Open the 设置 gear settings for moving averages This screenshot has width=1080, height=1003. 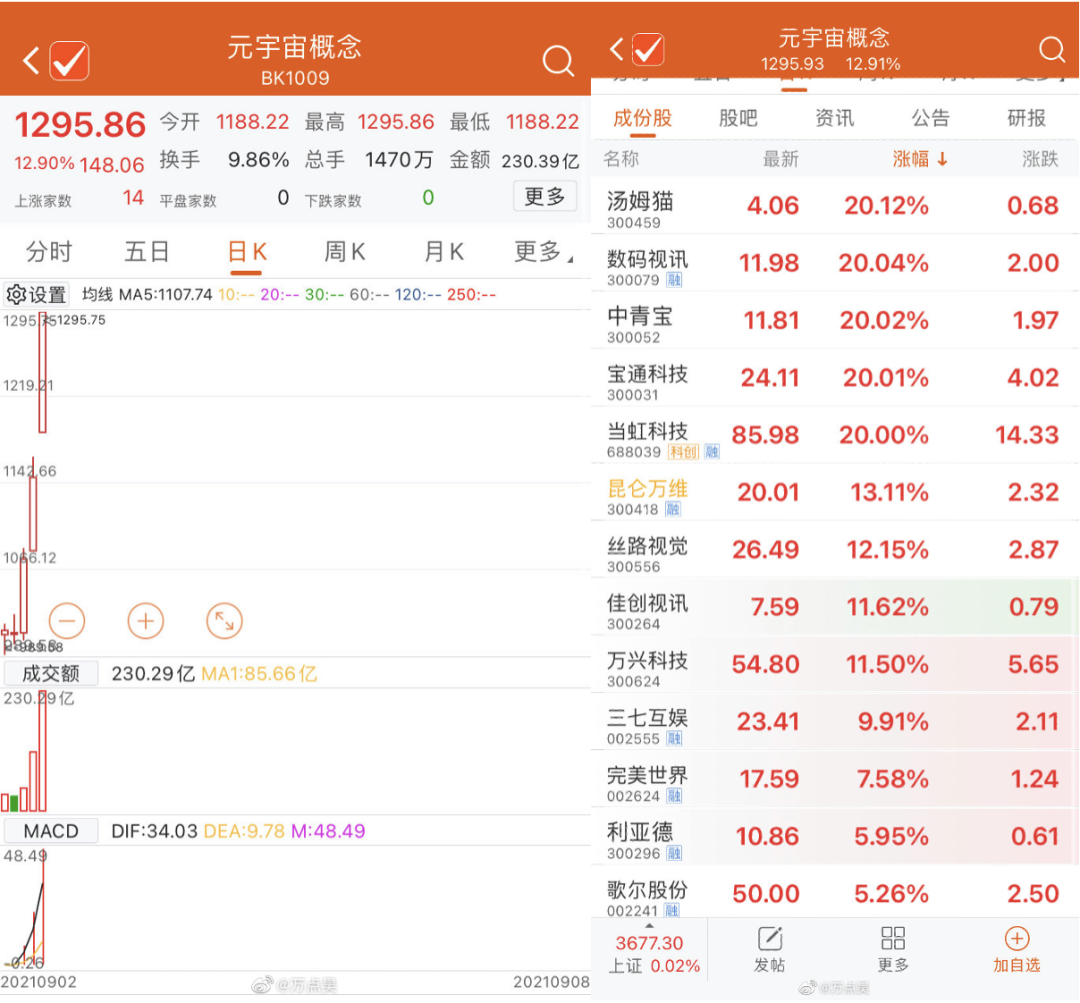pyautogui.click(x=37, y=295)
